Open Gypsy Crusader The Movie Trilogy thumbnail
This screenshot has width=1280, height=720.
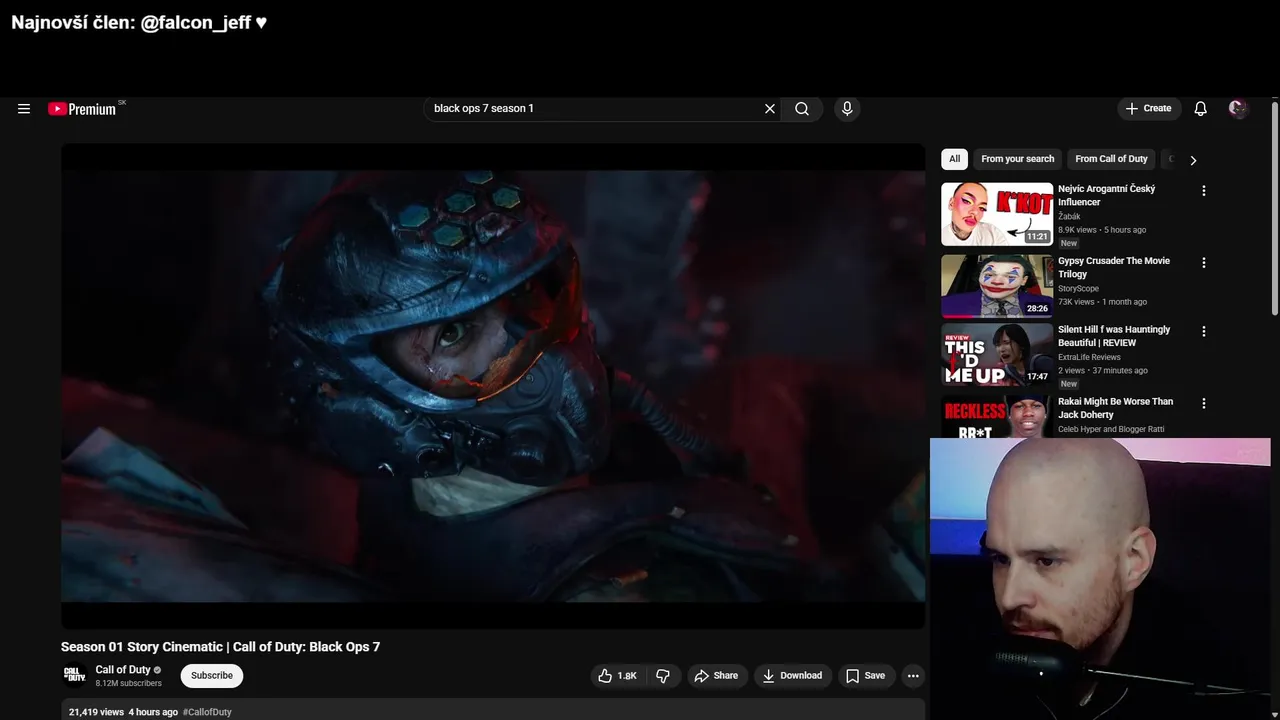click(x=997, y=286)
